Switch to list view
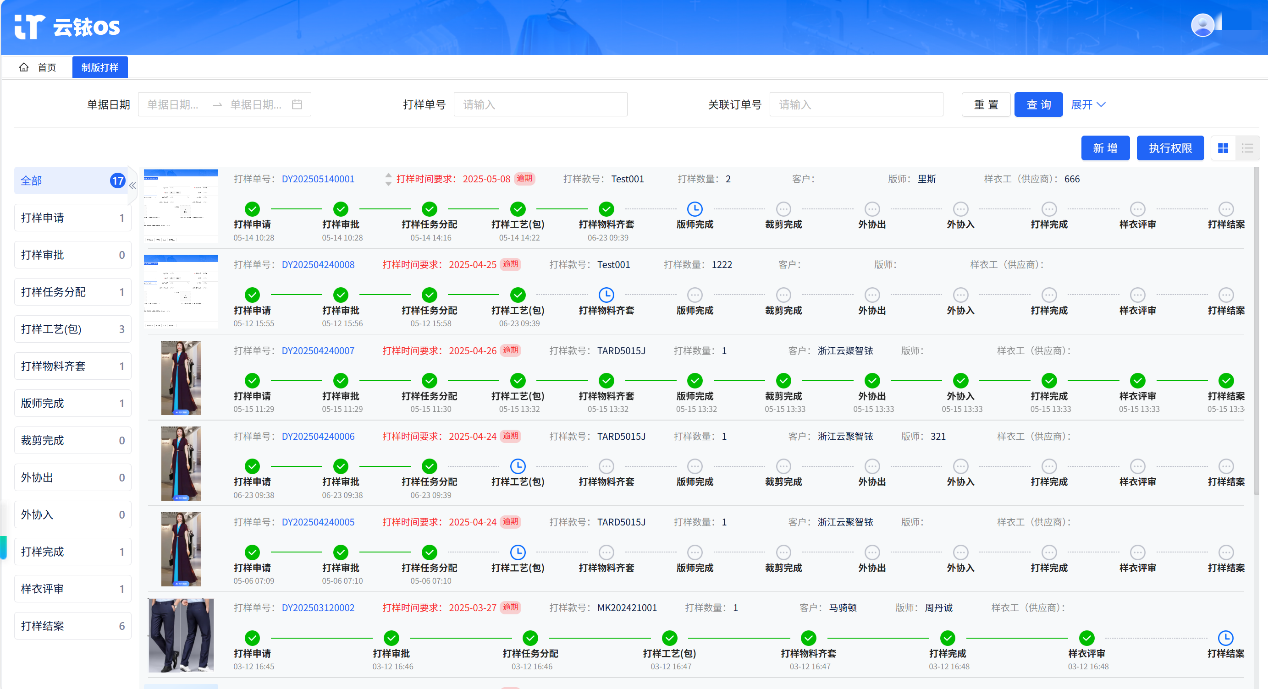This screenshot has height=689, width=1268. point(1247,148)
